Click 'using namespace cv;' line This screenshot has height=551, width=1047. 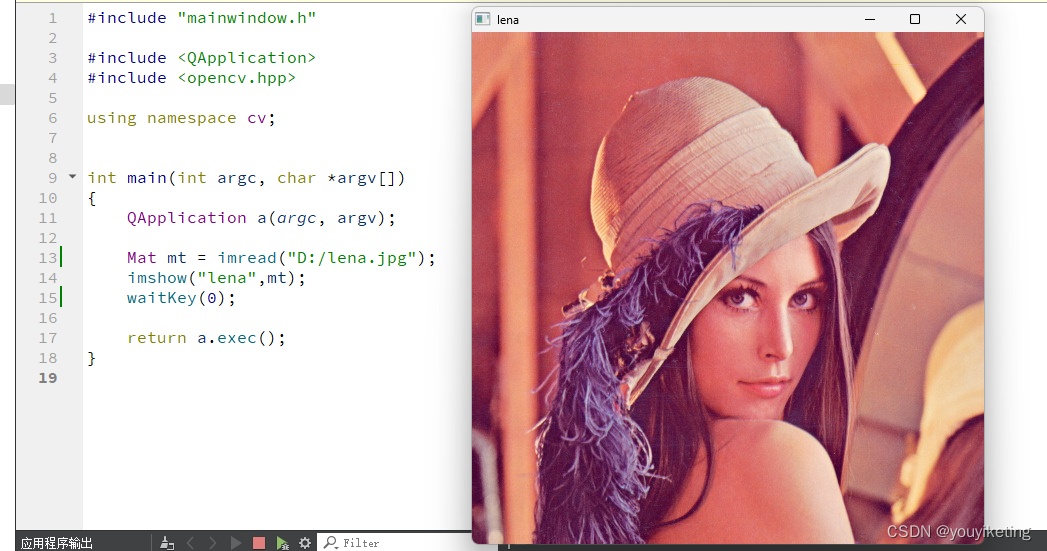(181, 118)
